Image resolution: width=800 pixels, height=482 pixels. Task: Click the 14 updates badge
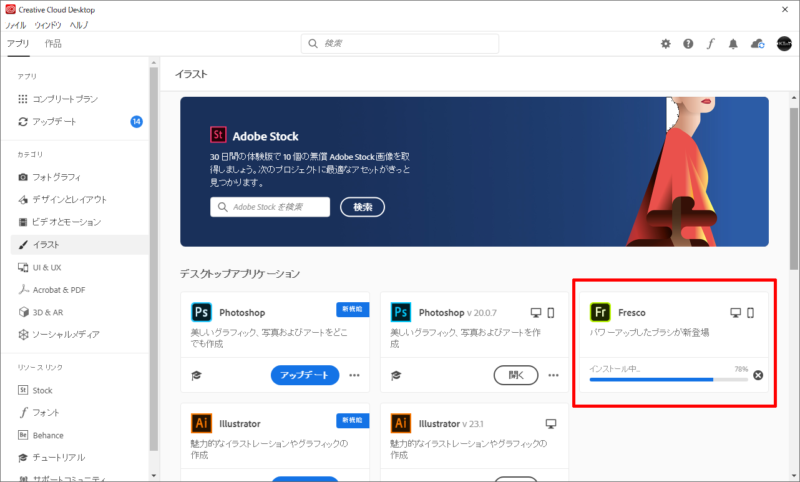[136, 121]
